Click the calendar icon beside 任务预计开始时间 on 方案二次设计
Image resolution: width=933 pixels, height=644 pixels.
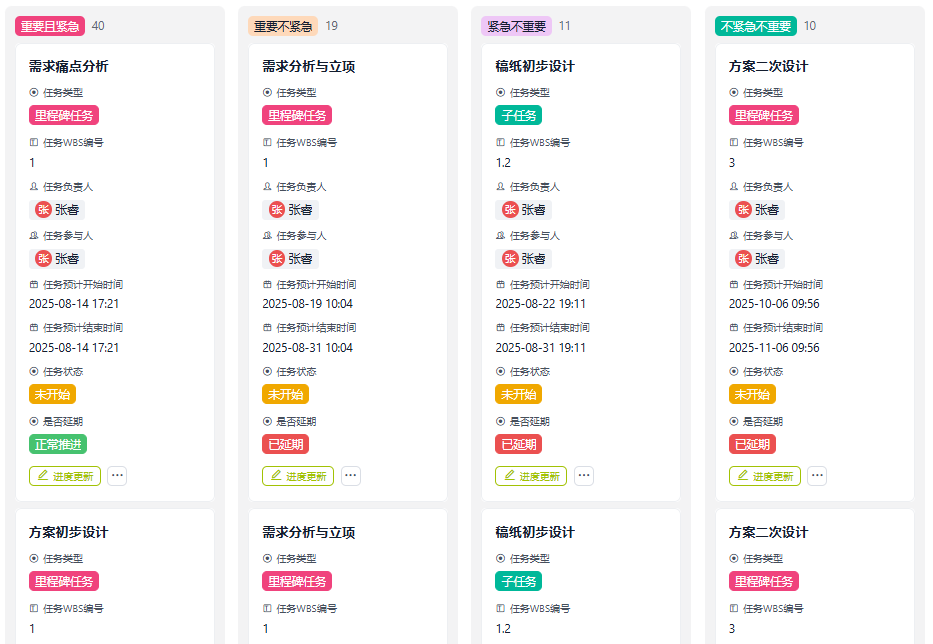pos(734,285)
